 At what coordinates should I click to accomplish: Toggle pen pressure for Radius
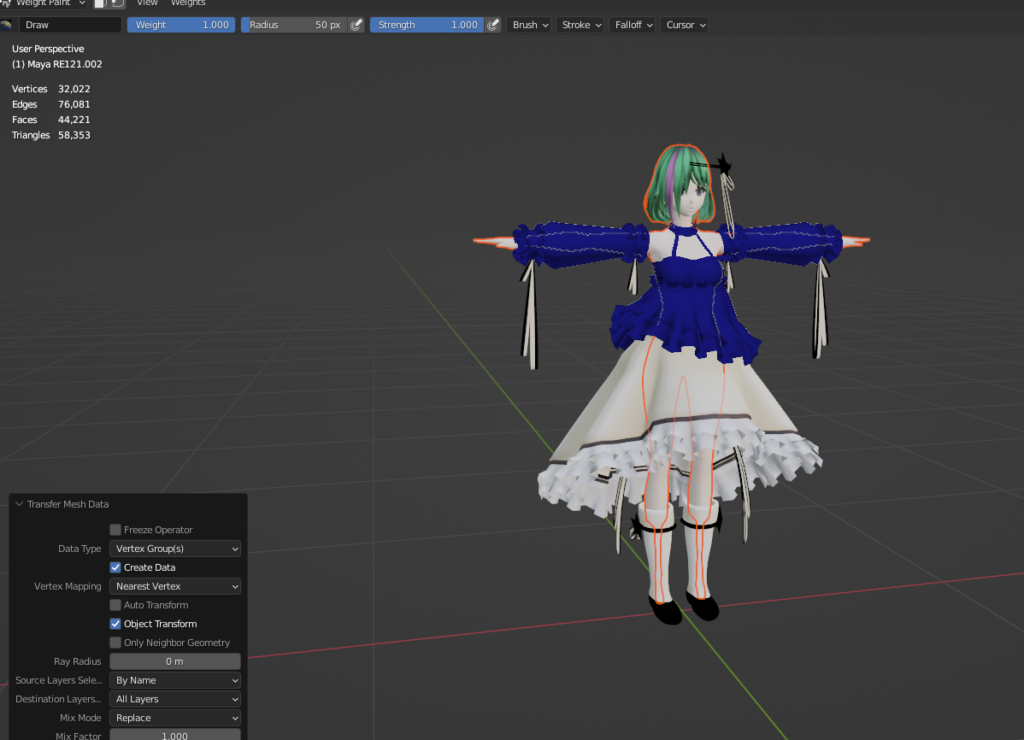(357, 25)
